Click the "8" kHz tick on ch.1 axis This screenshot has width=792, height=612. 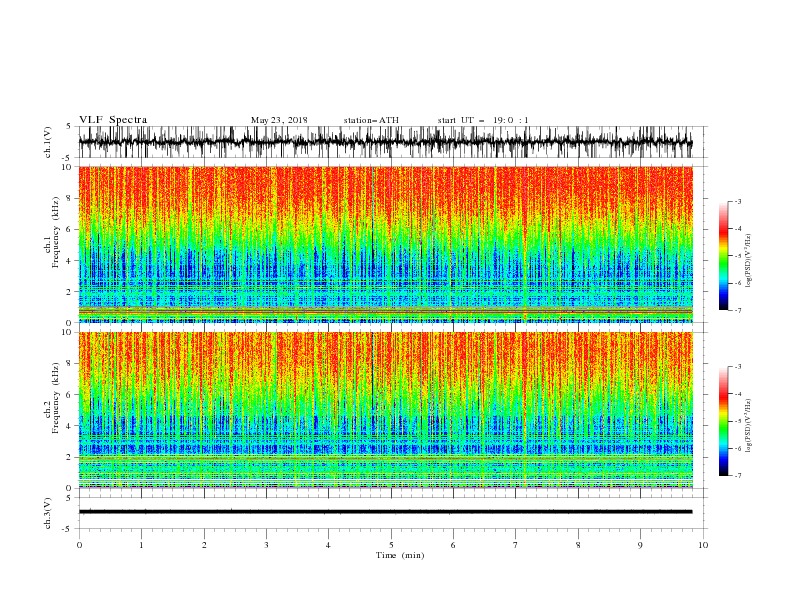(x=70, y=198)
